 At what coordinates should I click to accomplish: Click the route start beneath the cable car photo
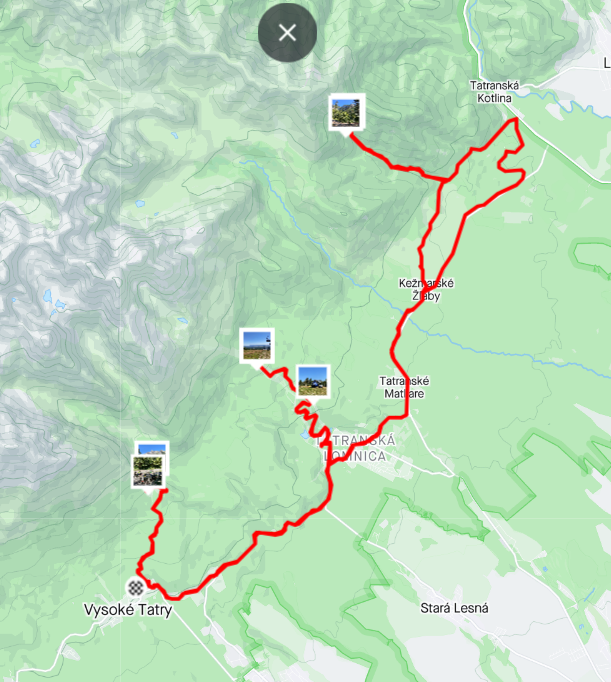coord(261,368)
